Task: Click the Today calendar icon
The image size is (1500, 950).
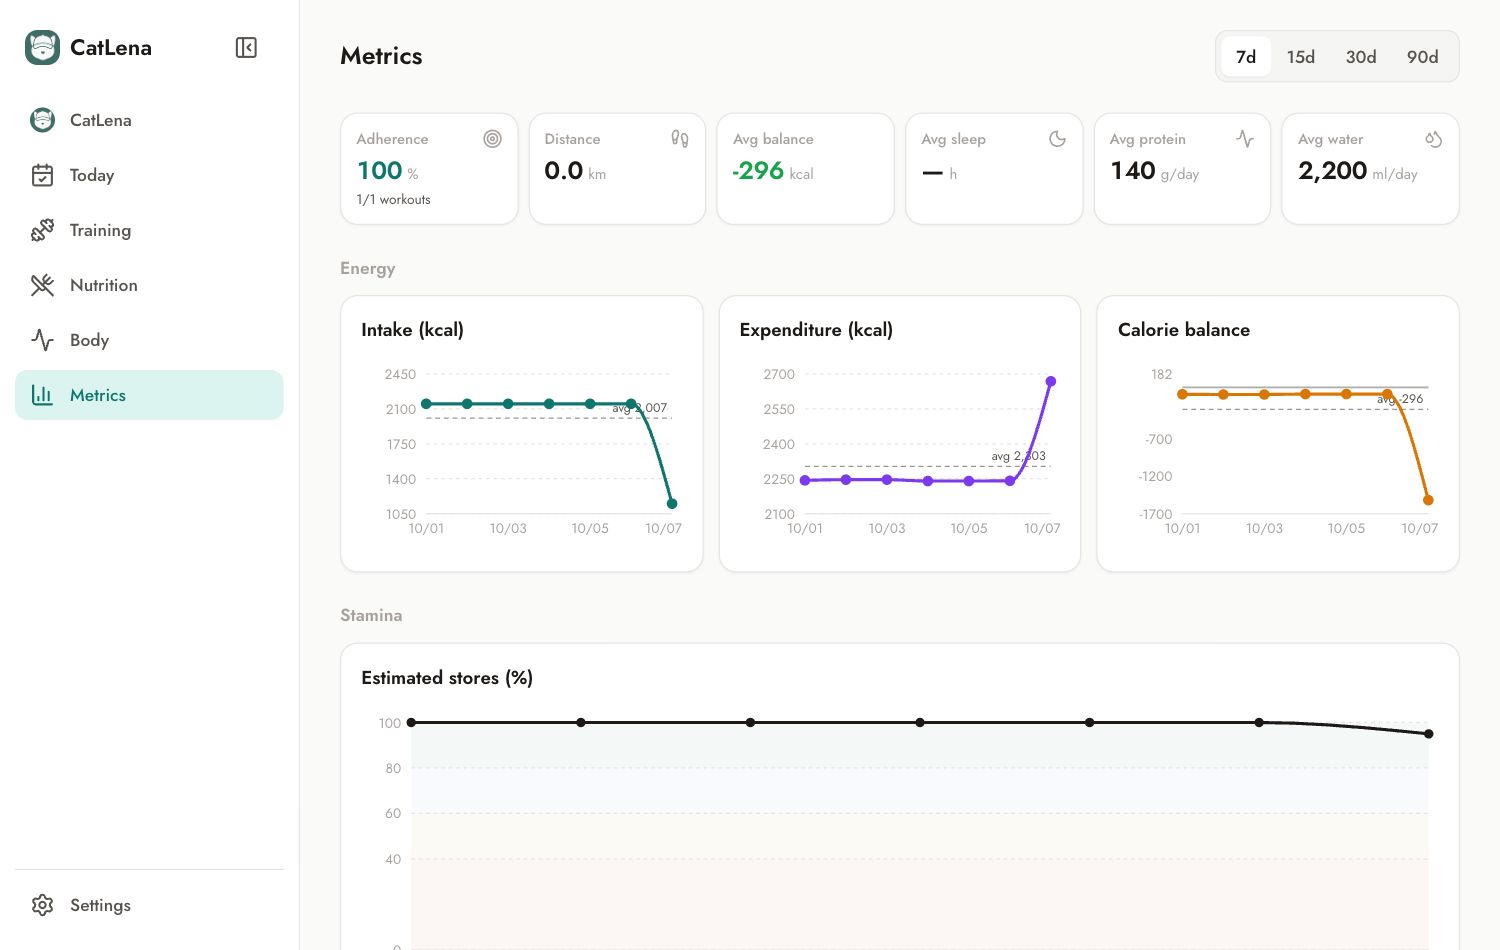Action: (x=42, y=175)
